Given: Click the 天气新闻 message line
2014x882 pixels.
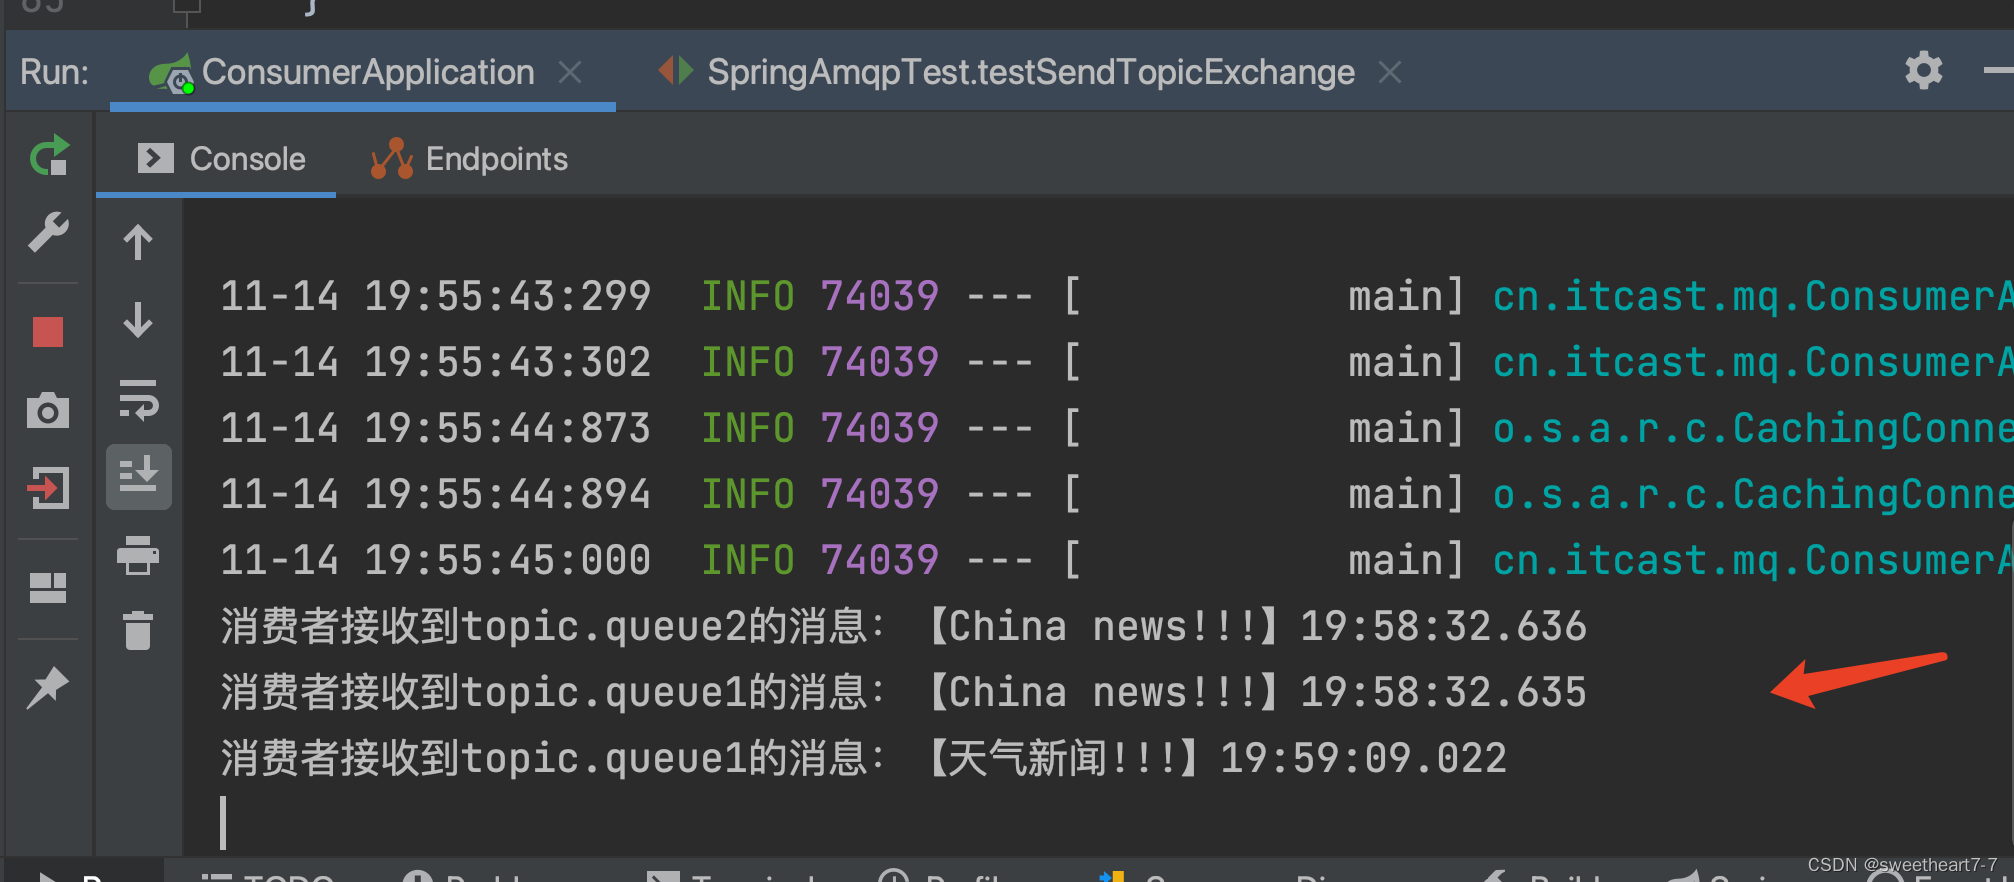Looking at the screenshot, I should tap(864, 758).
